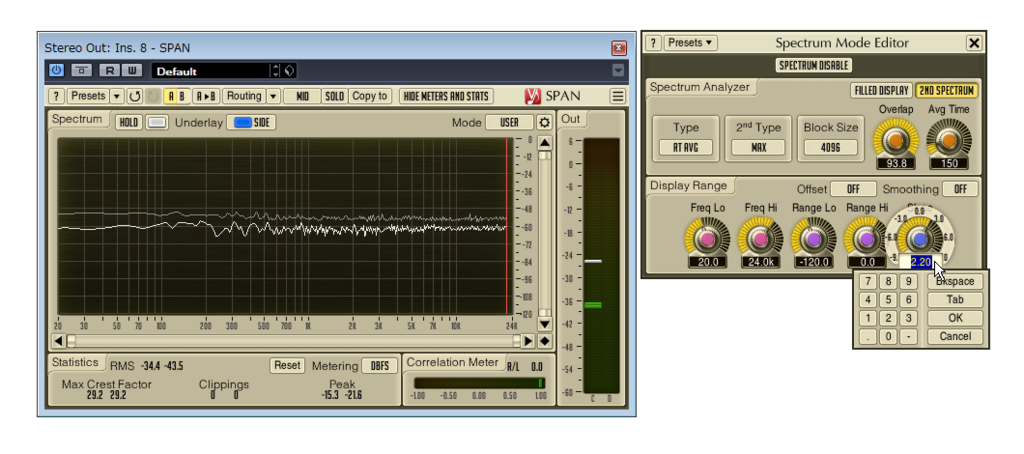Click the Range Hi value field 0.0

[867, 263]
